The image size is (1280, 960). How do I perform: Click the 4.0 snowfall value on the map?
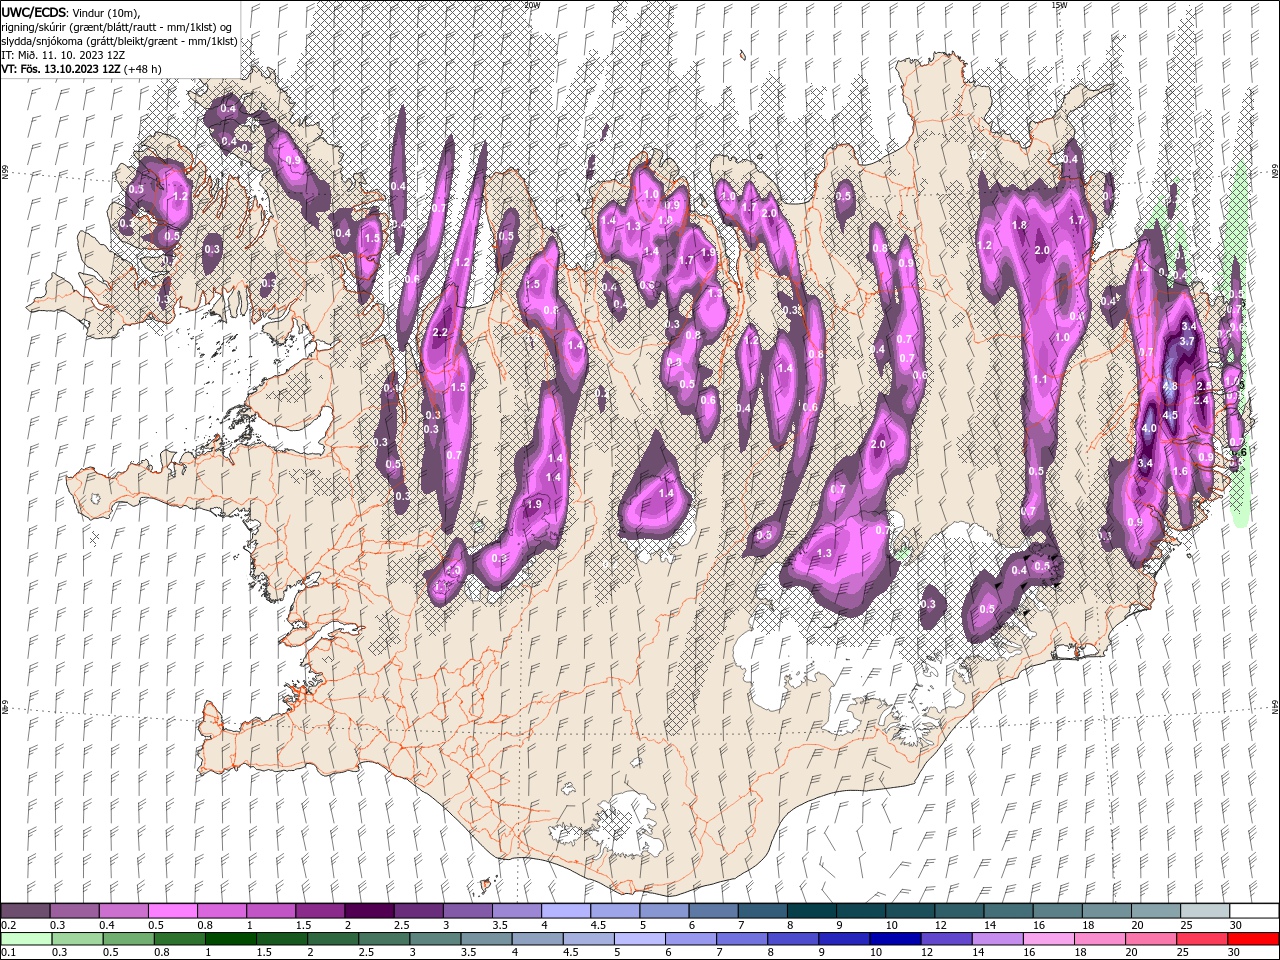(x=1149, y=429)
